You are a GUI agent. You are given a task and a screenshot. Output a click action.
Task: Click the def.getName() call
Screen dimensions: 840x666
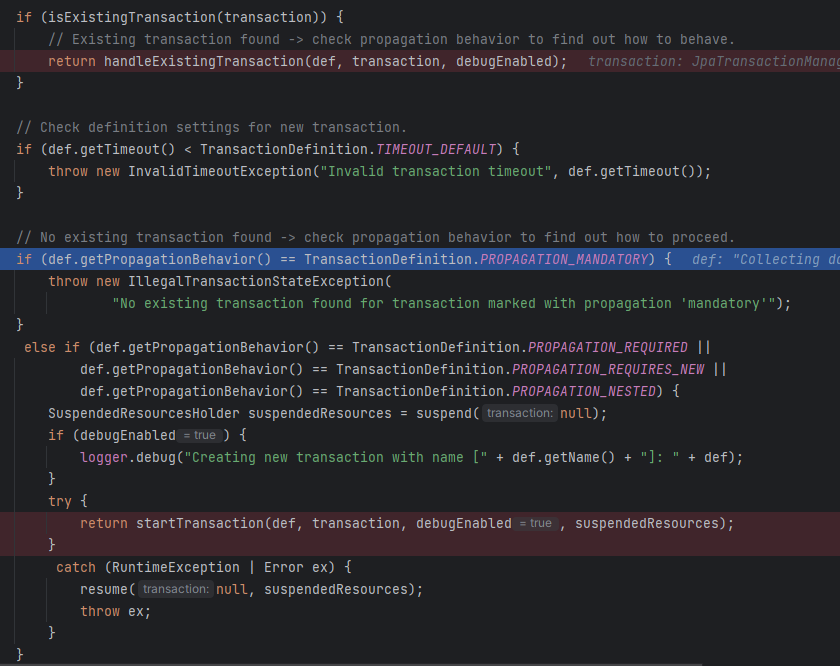[564, 457]
